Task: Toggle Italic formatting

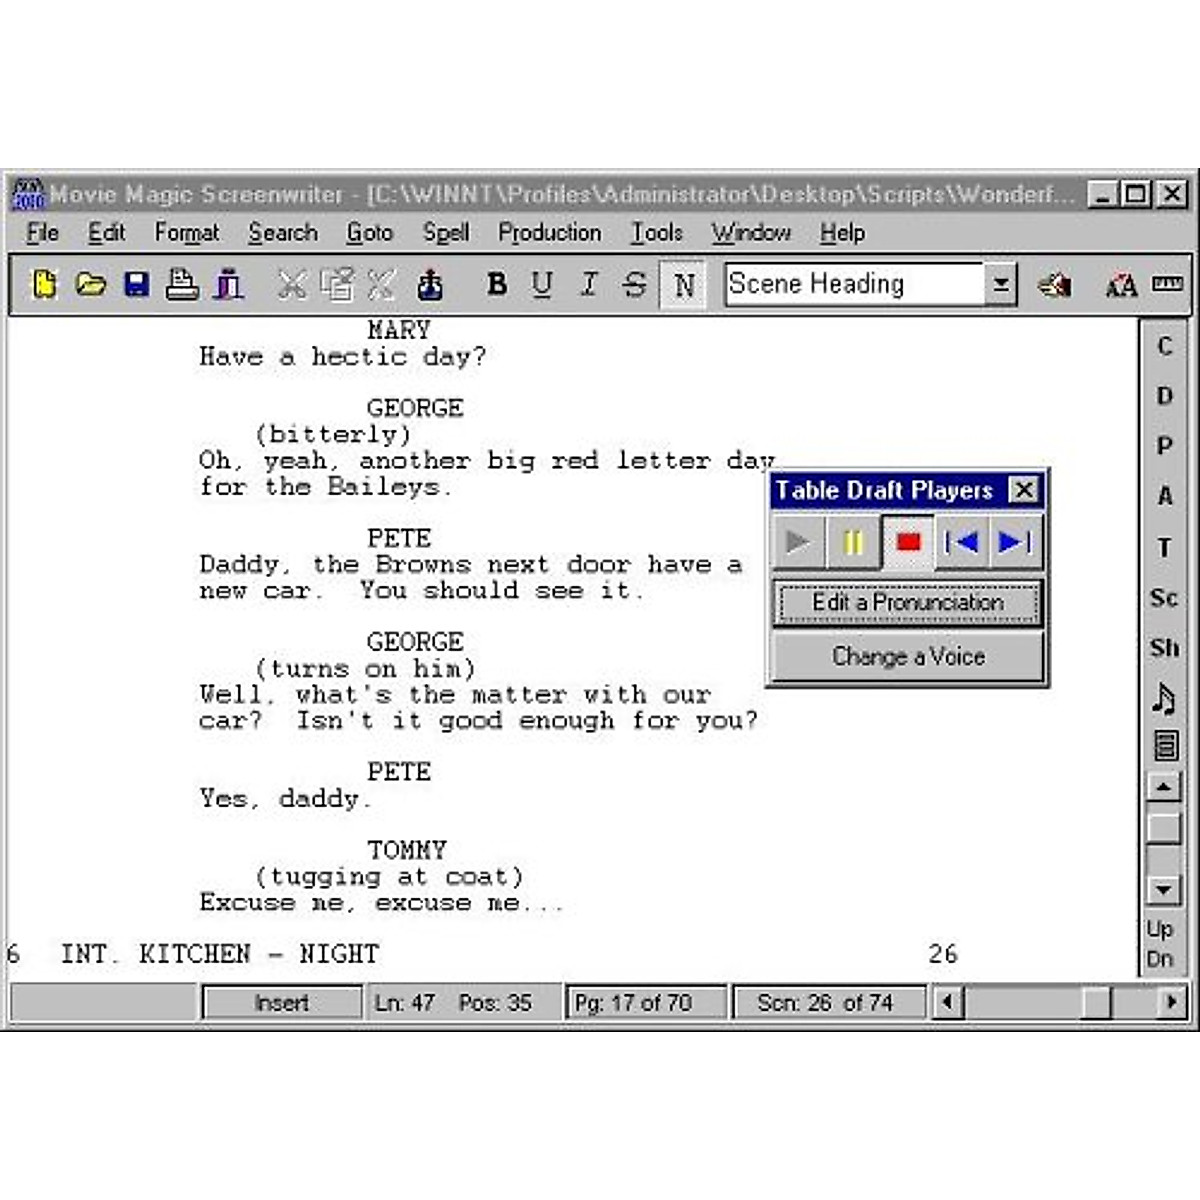Action: [x=589, y=285]
